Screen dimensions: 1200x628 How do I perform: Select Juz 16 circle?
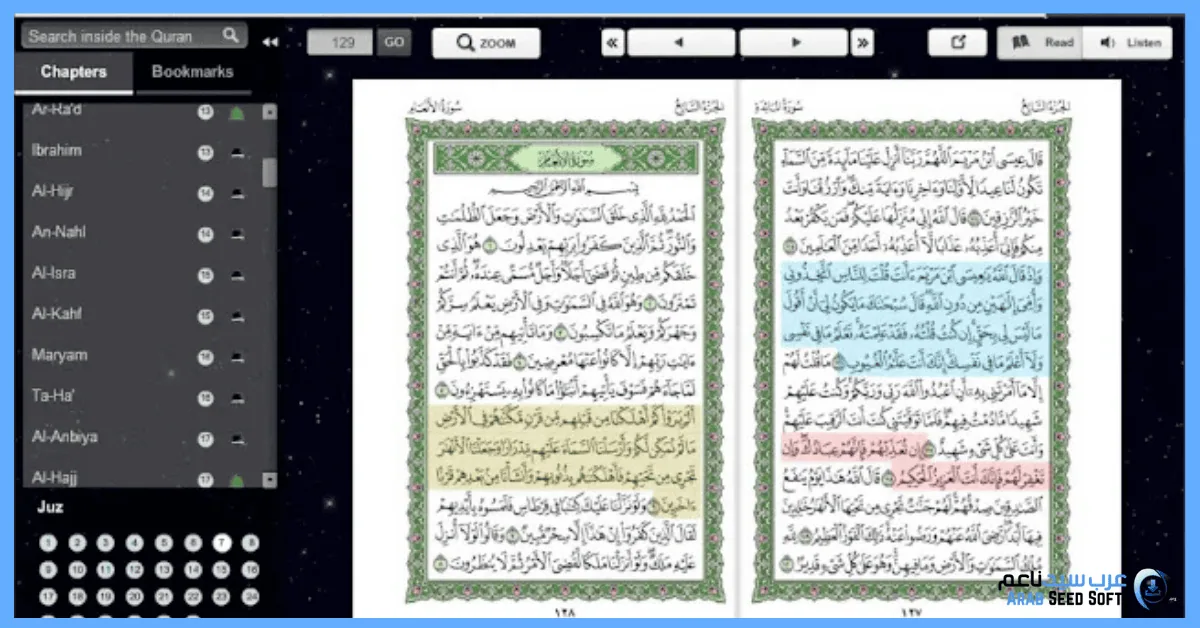pos(251,570)
